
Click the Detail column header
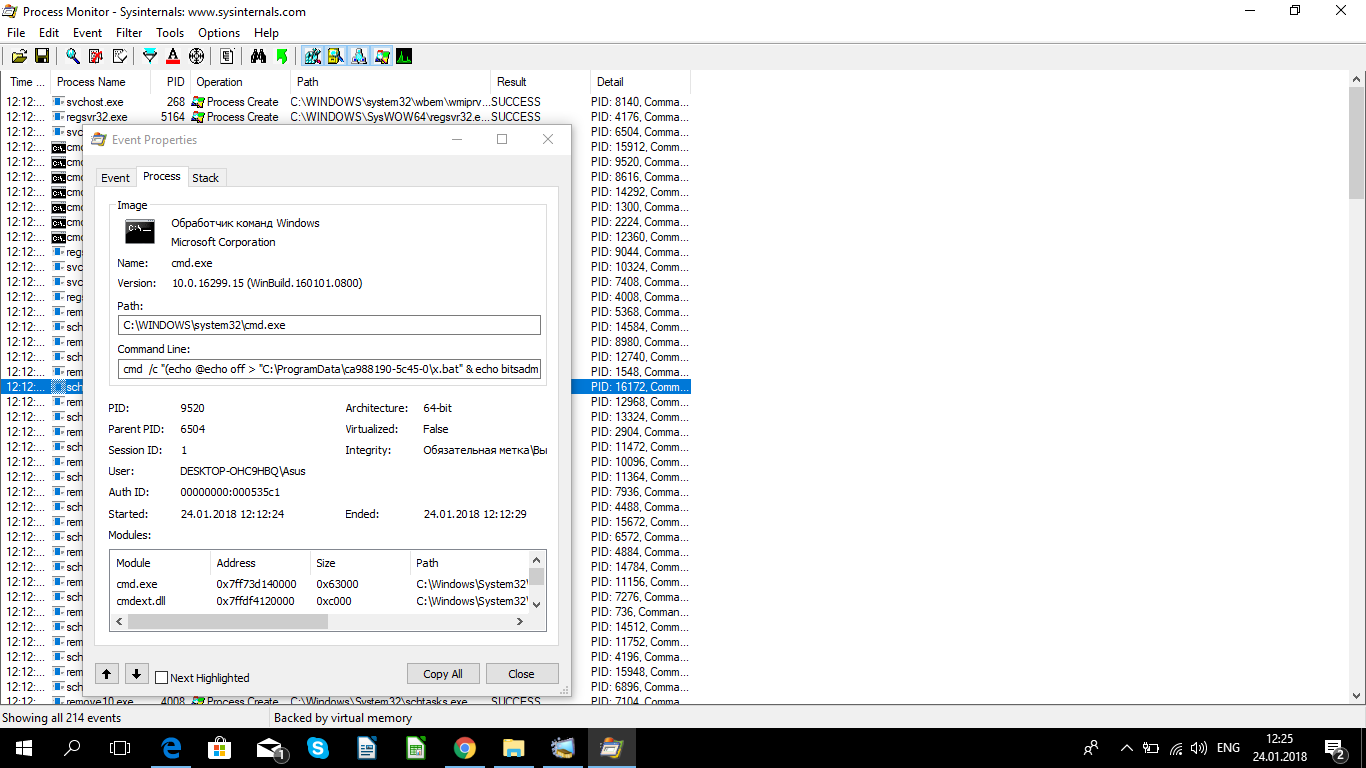(640, 82)
